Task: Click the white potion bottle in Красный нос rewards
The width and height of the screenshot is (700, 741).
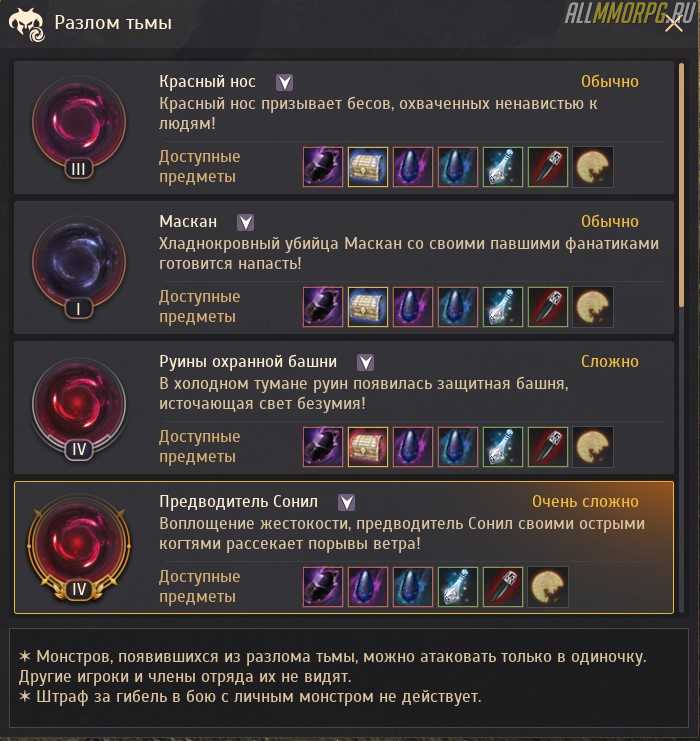Action: point(502,167)
